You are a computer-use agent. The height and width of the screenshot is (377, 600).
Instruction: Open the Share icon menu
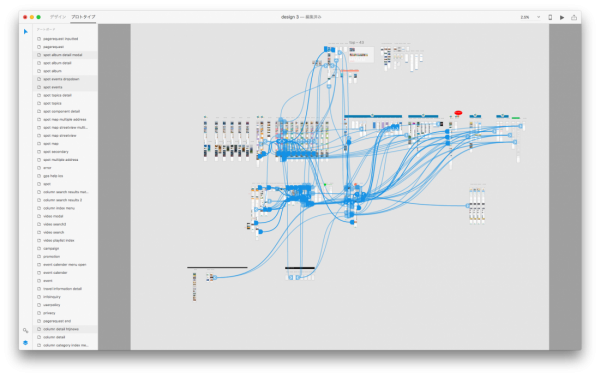point(574,17)
